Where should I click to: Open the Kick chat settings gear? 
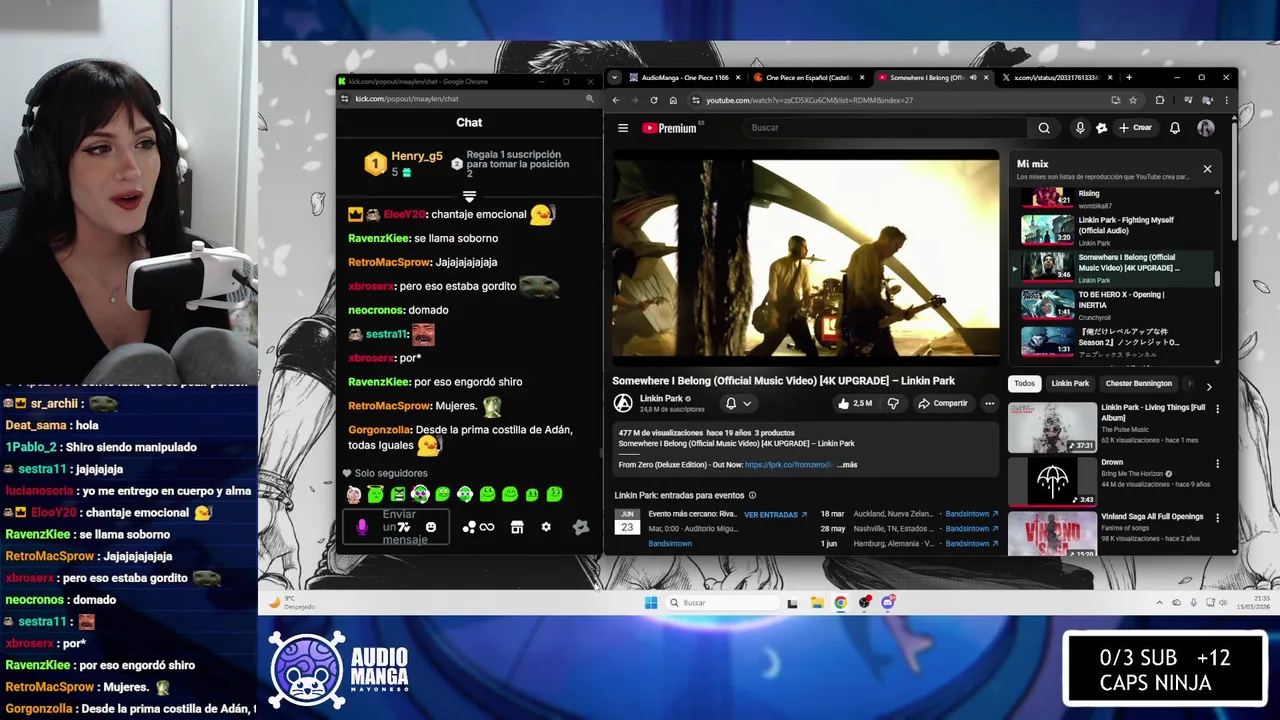[x=546, y=527]
